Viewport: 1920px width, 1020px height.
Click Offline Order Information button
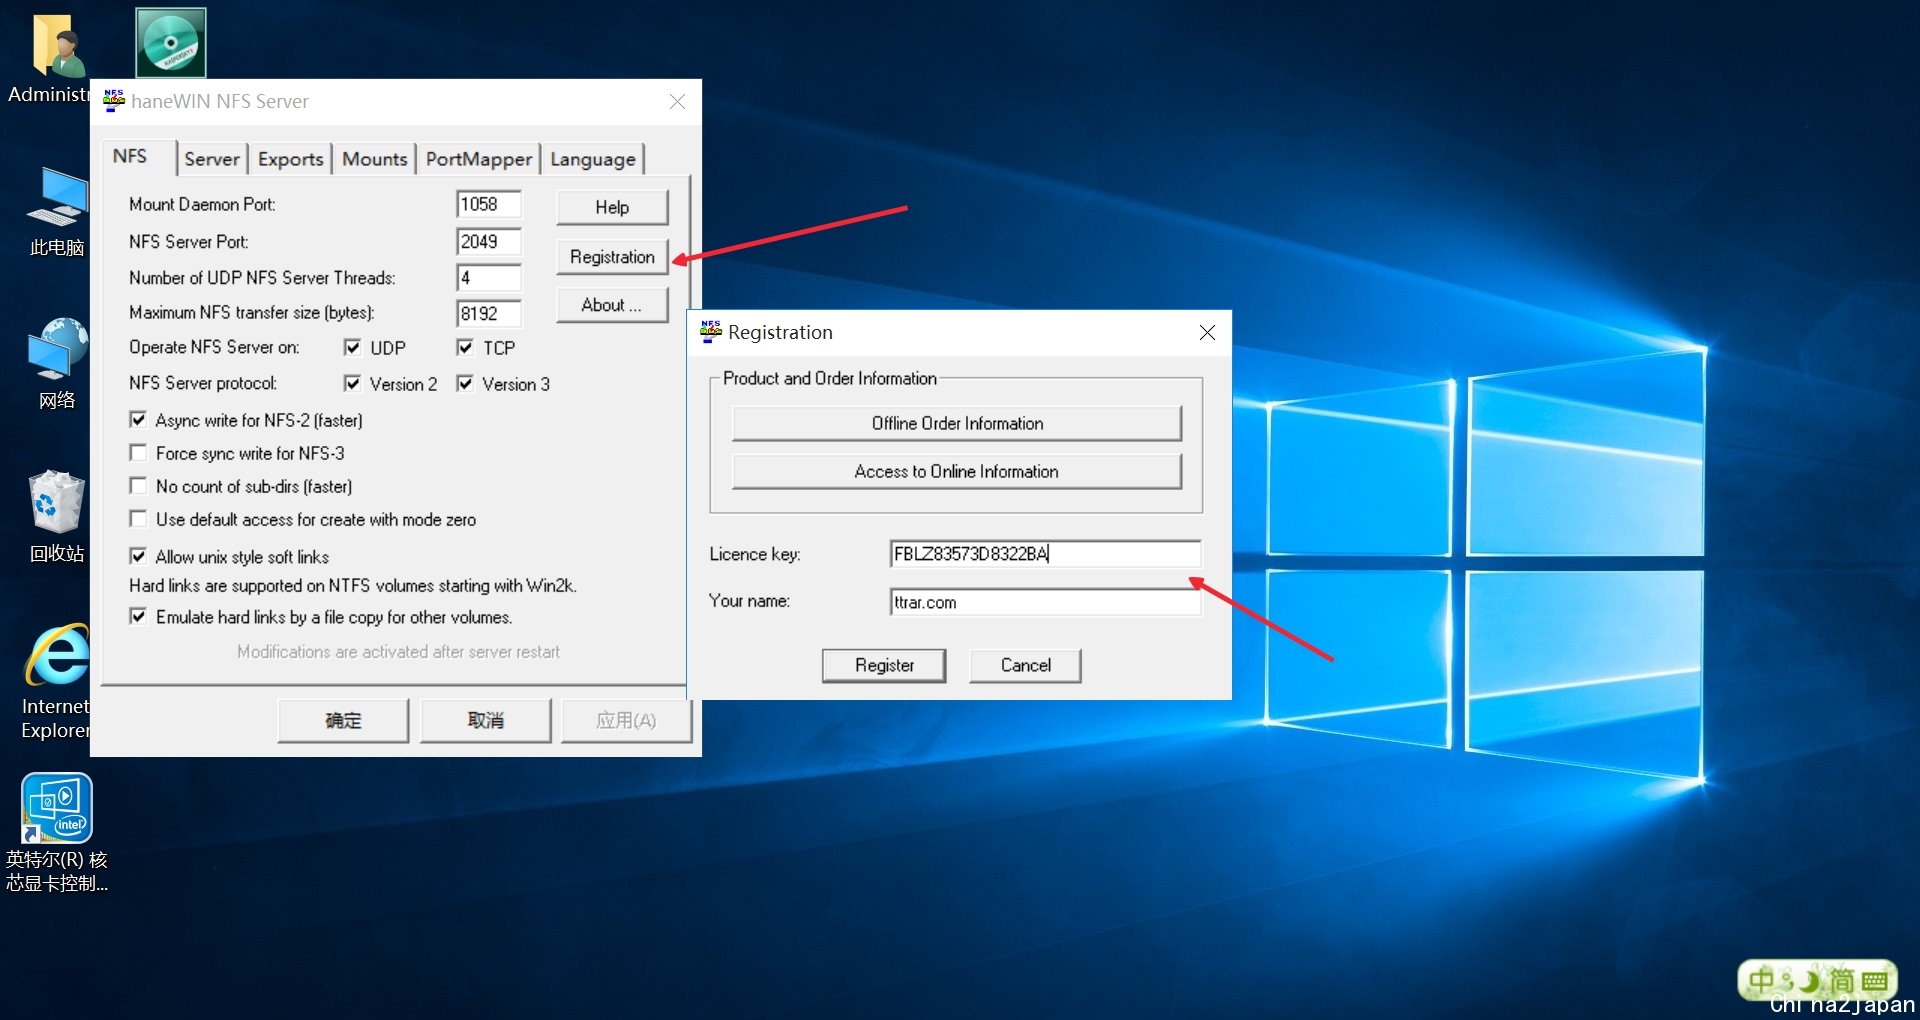(x=957, y=423)
